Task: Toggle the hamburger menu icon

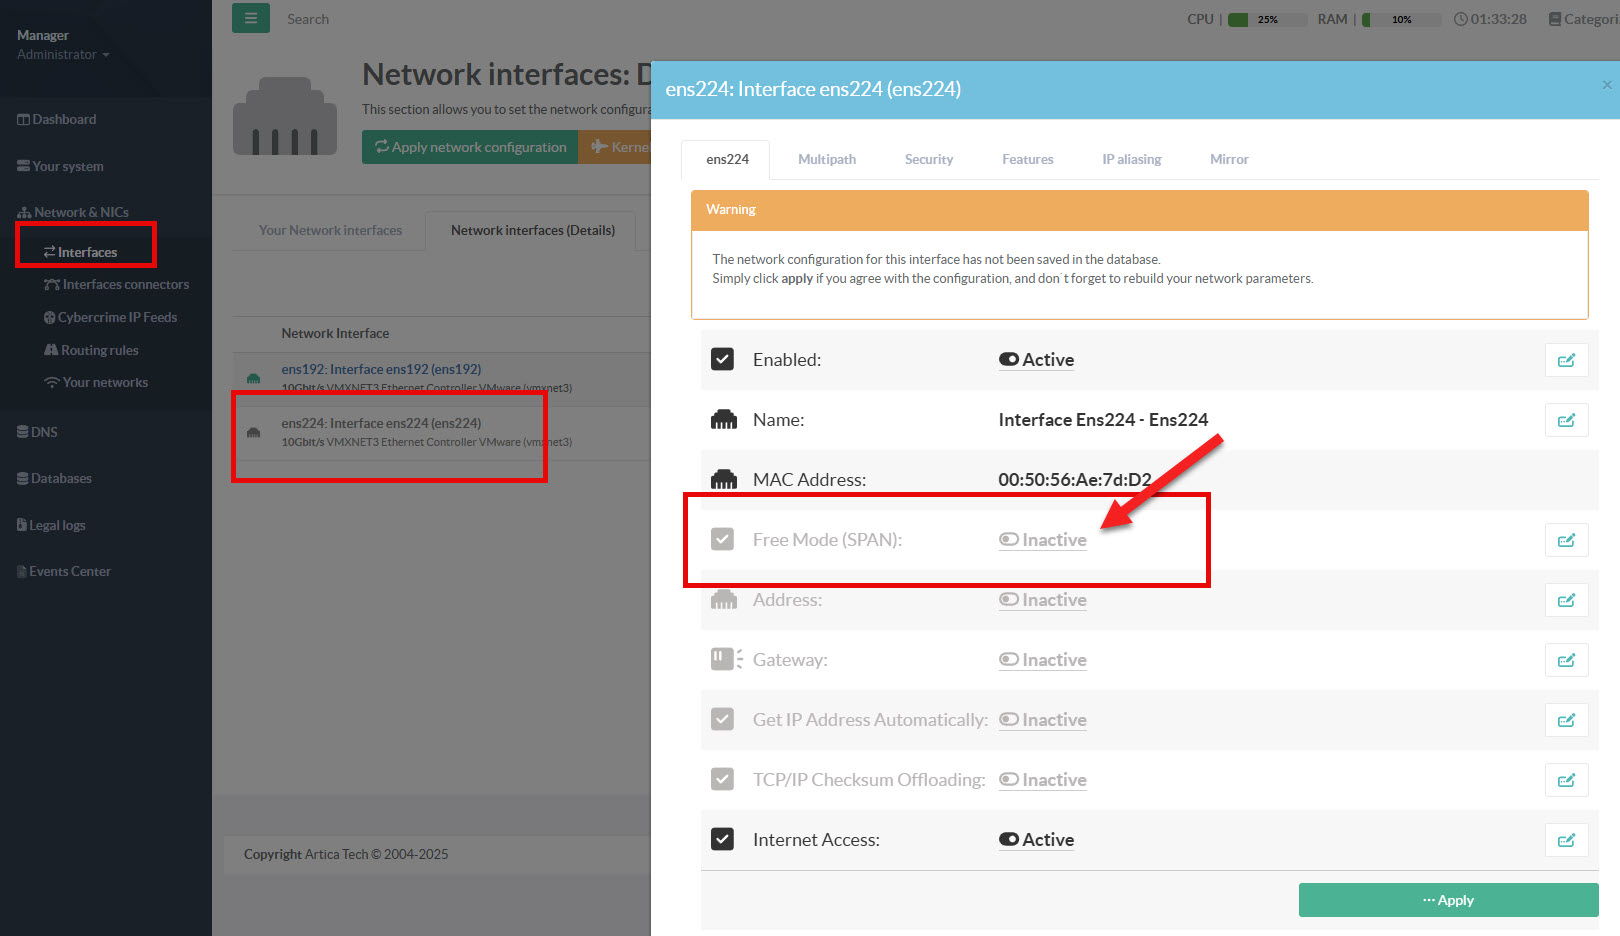Action: coord(251,18)
